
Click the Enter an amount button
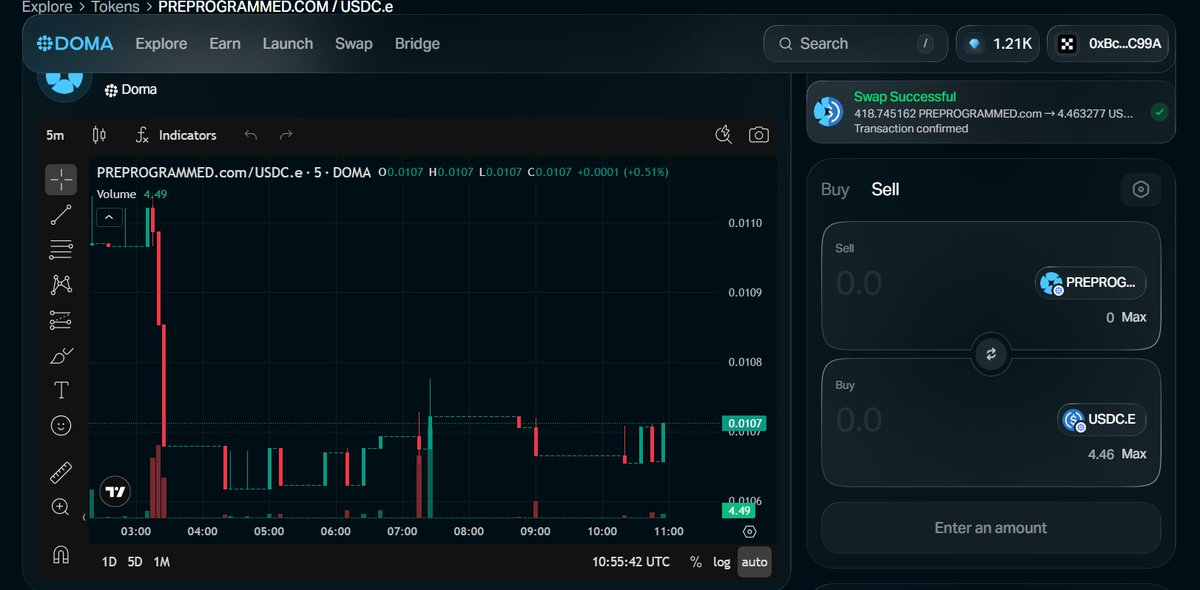[991, 528]
